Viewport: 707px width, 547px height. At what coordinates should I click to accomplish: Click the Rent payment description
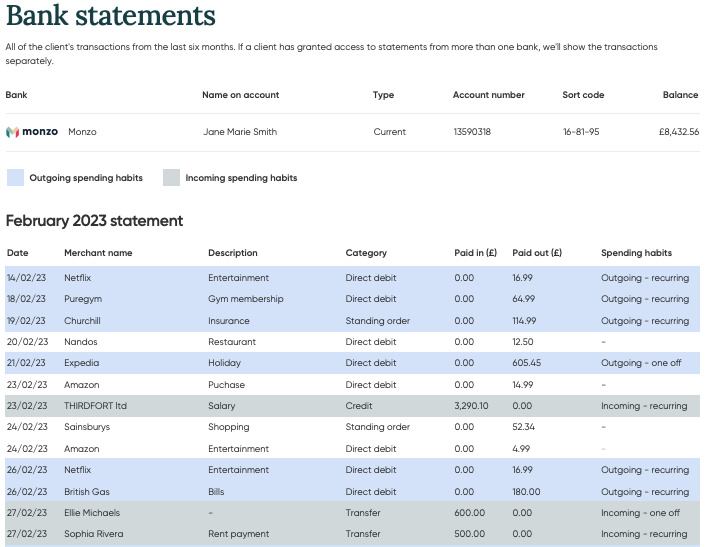(x=239, y=534)
